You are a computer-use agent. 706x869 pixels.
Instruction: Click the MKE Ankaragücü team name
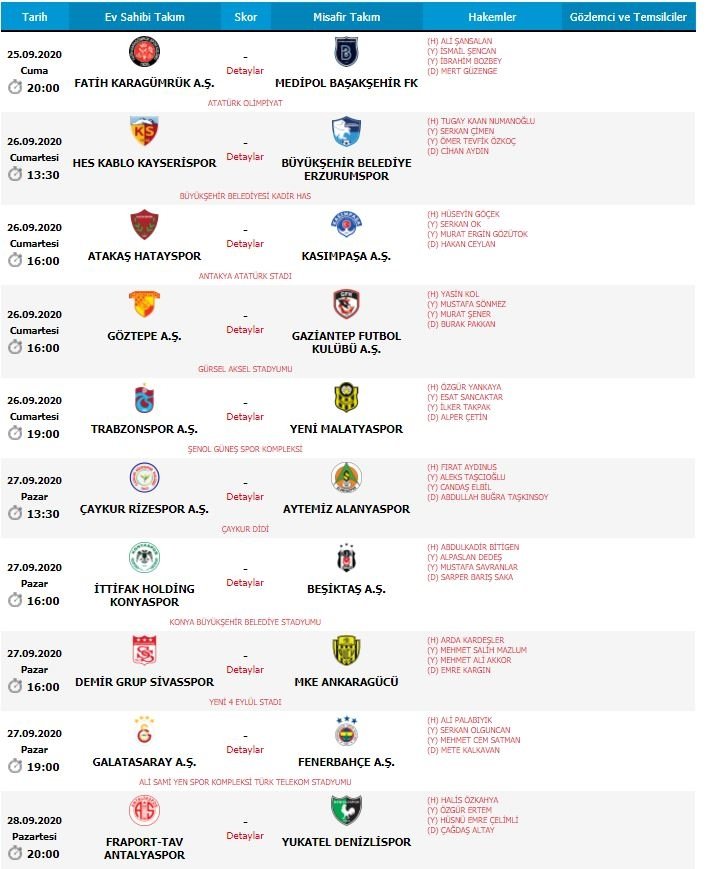(x=346, y=682)
